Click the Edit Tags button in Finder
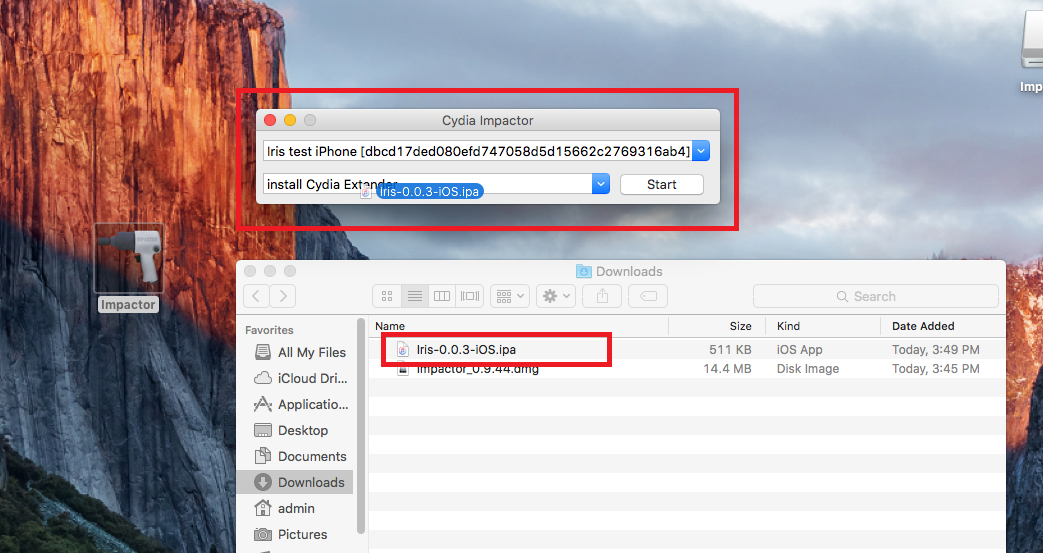Screen dimensions: 1043x553 (648, 296)
